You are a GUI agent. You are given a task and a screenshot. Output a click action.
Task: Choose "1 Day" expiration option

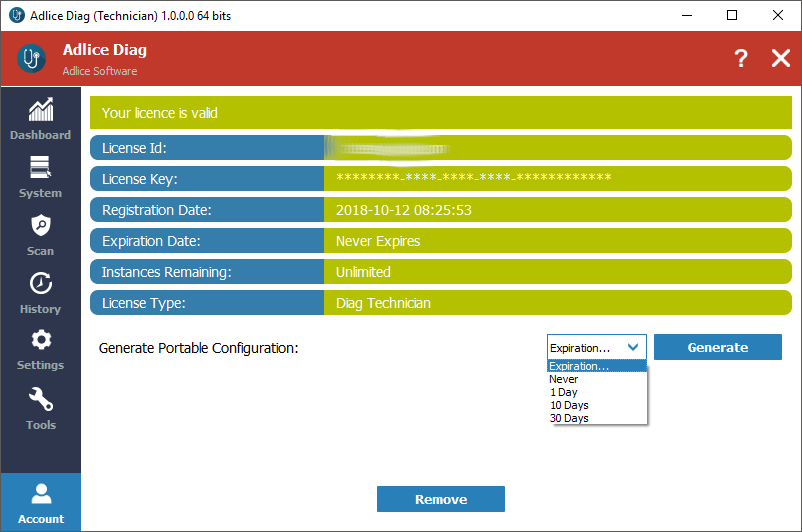click(x=564, y=392)
